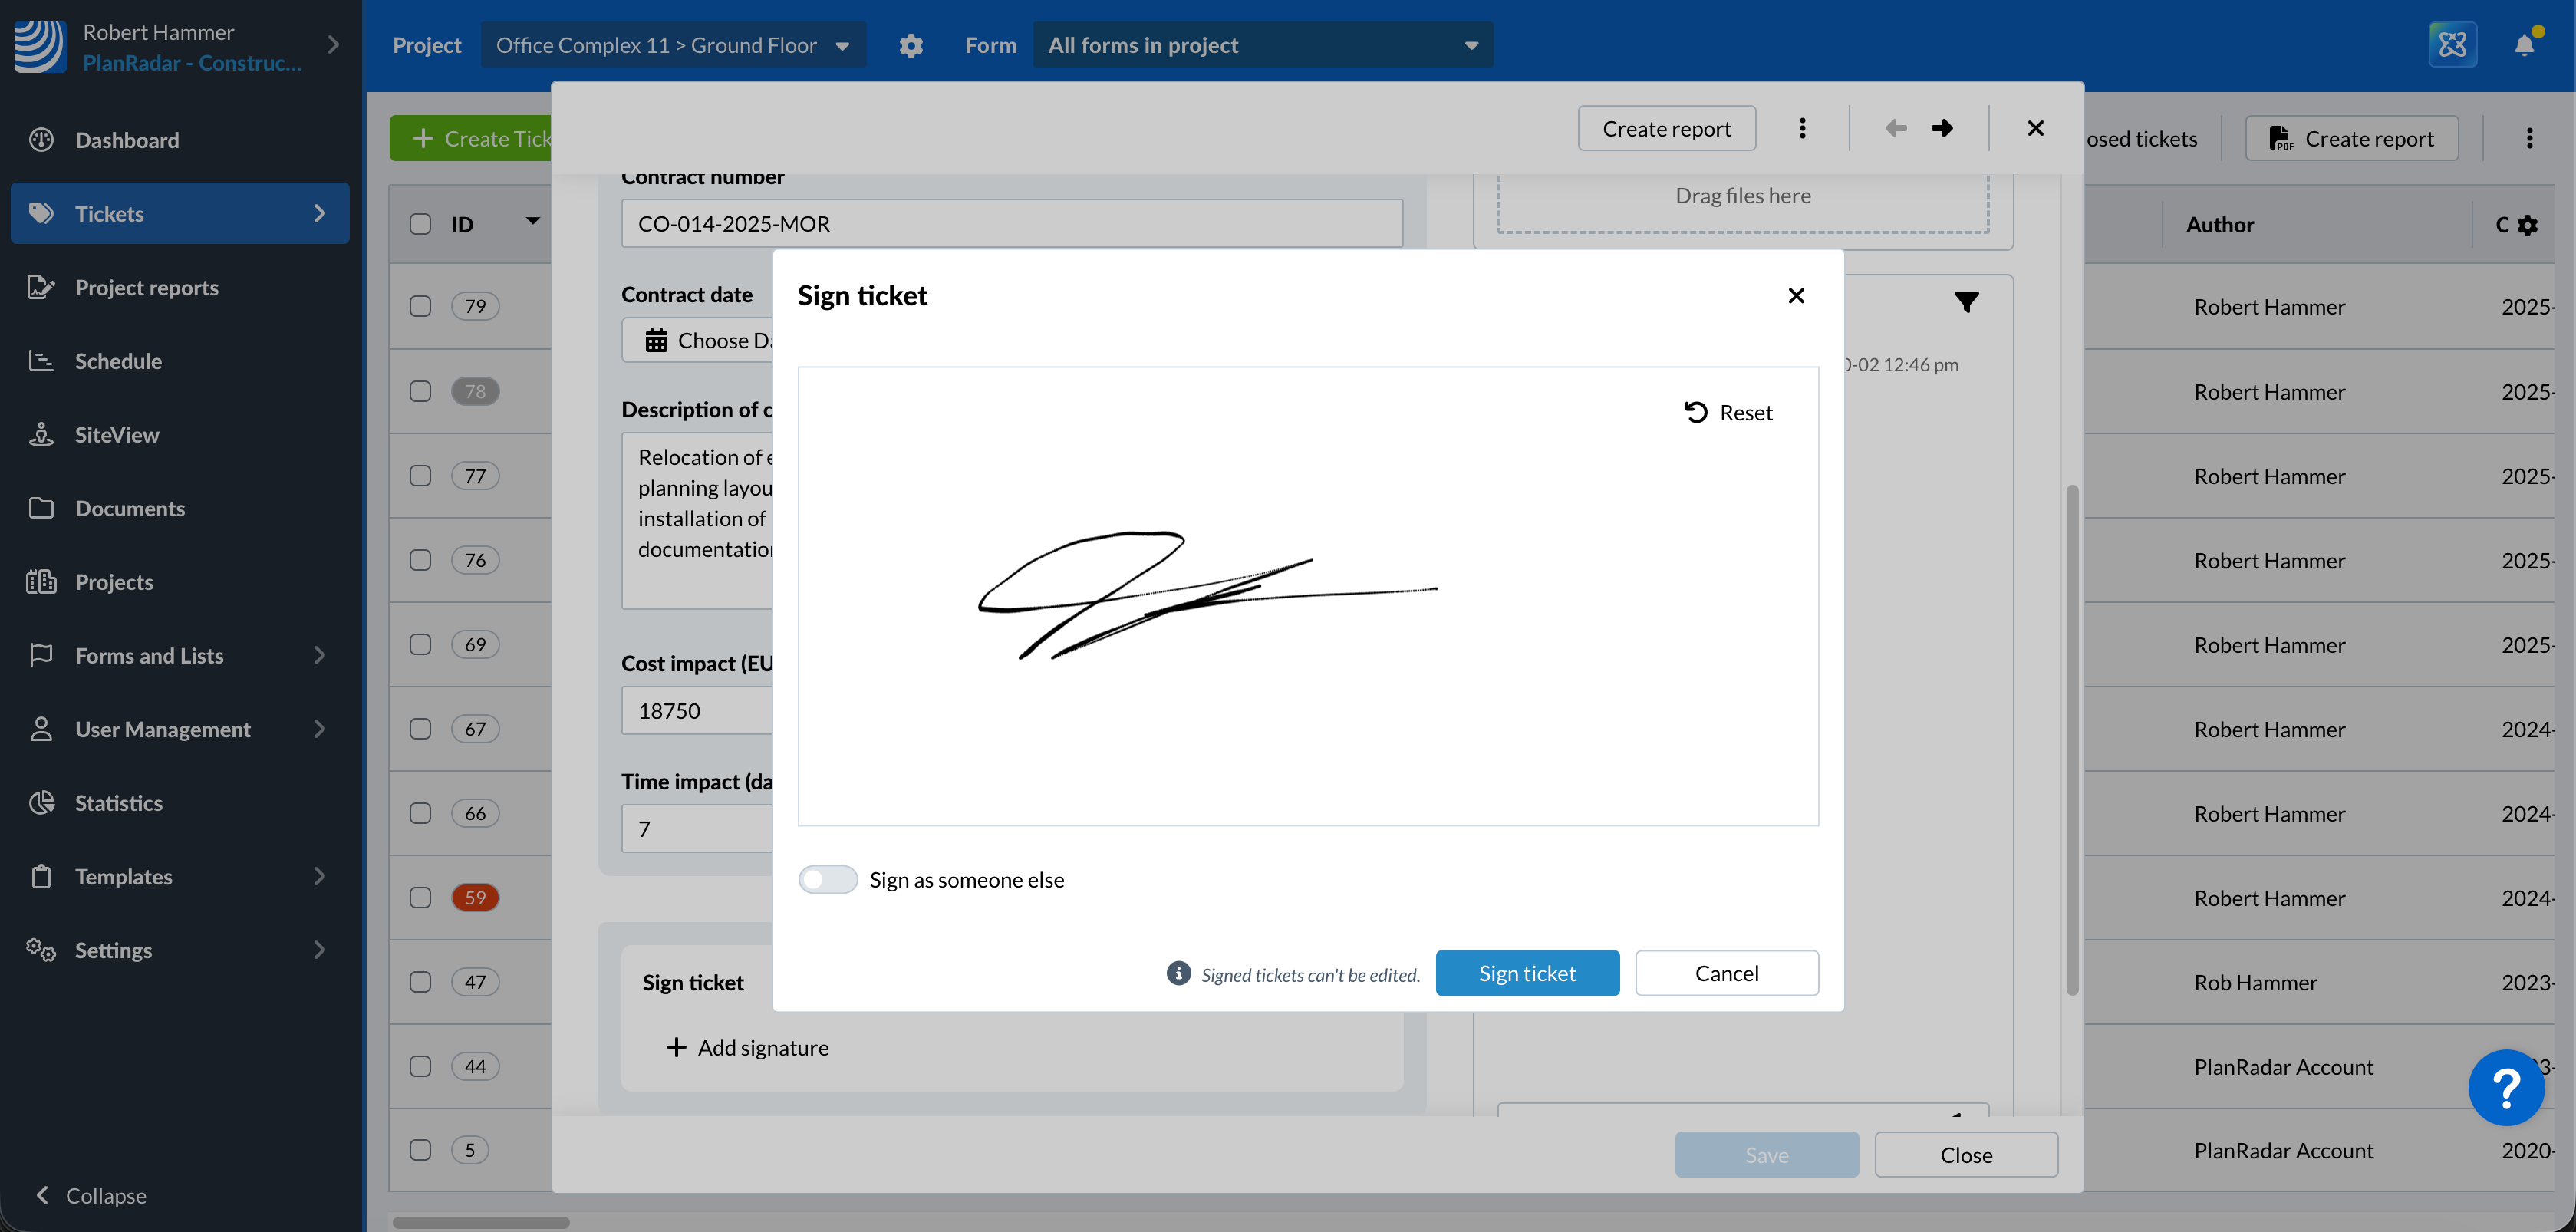This screenshot has width=2576, height=1232.
Task: Open the help question mark bubble
Action: (x=2506, y=1087)
